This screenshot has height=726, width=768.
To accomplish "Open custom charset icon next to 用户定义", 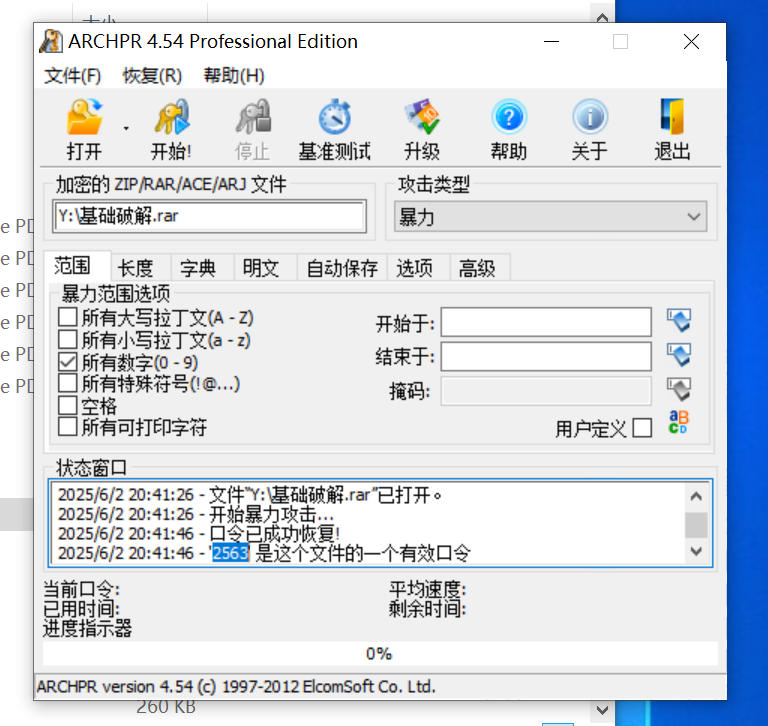I will tap(679, 423).
